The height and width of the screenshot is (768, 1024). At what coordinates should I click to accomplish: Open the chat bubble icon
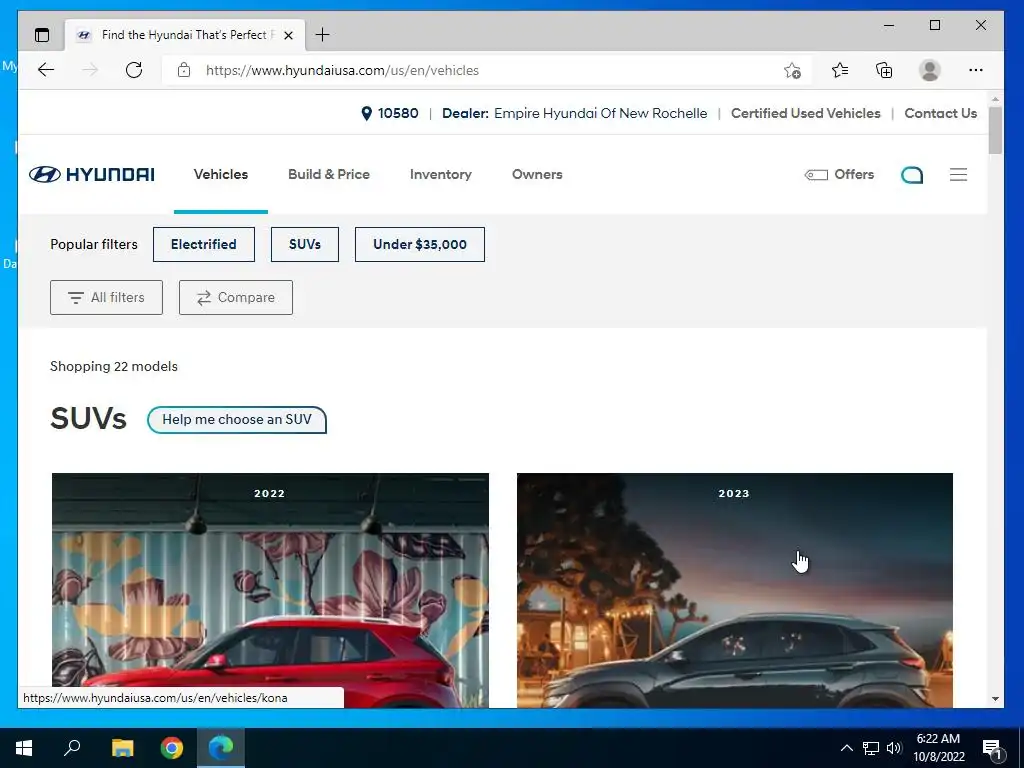click(912, 174)
